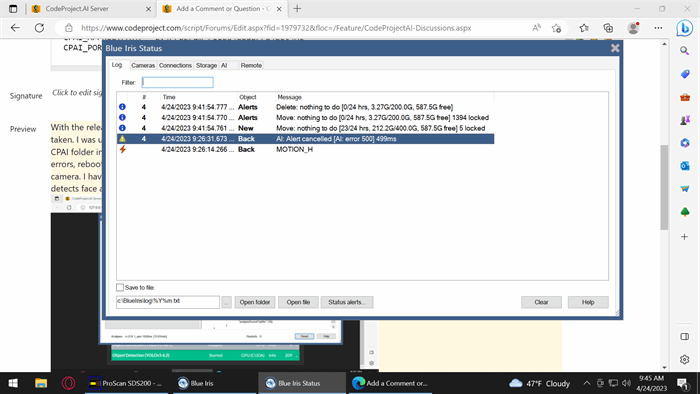Browse for log file with ellipsis button
This screenshot has width=700, height=394.
click(227, 302)
